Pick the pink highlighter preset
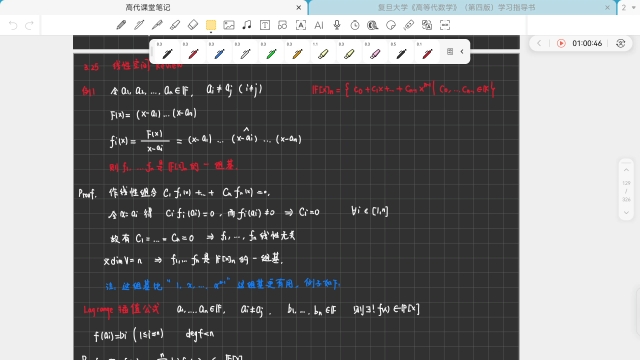Screen dimensions: 640x360 (x=376, y=52)
